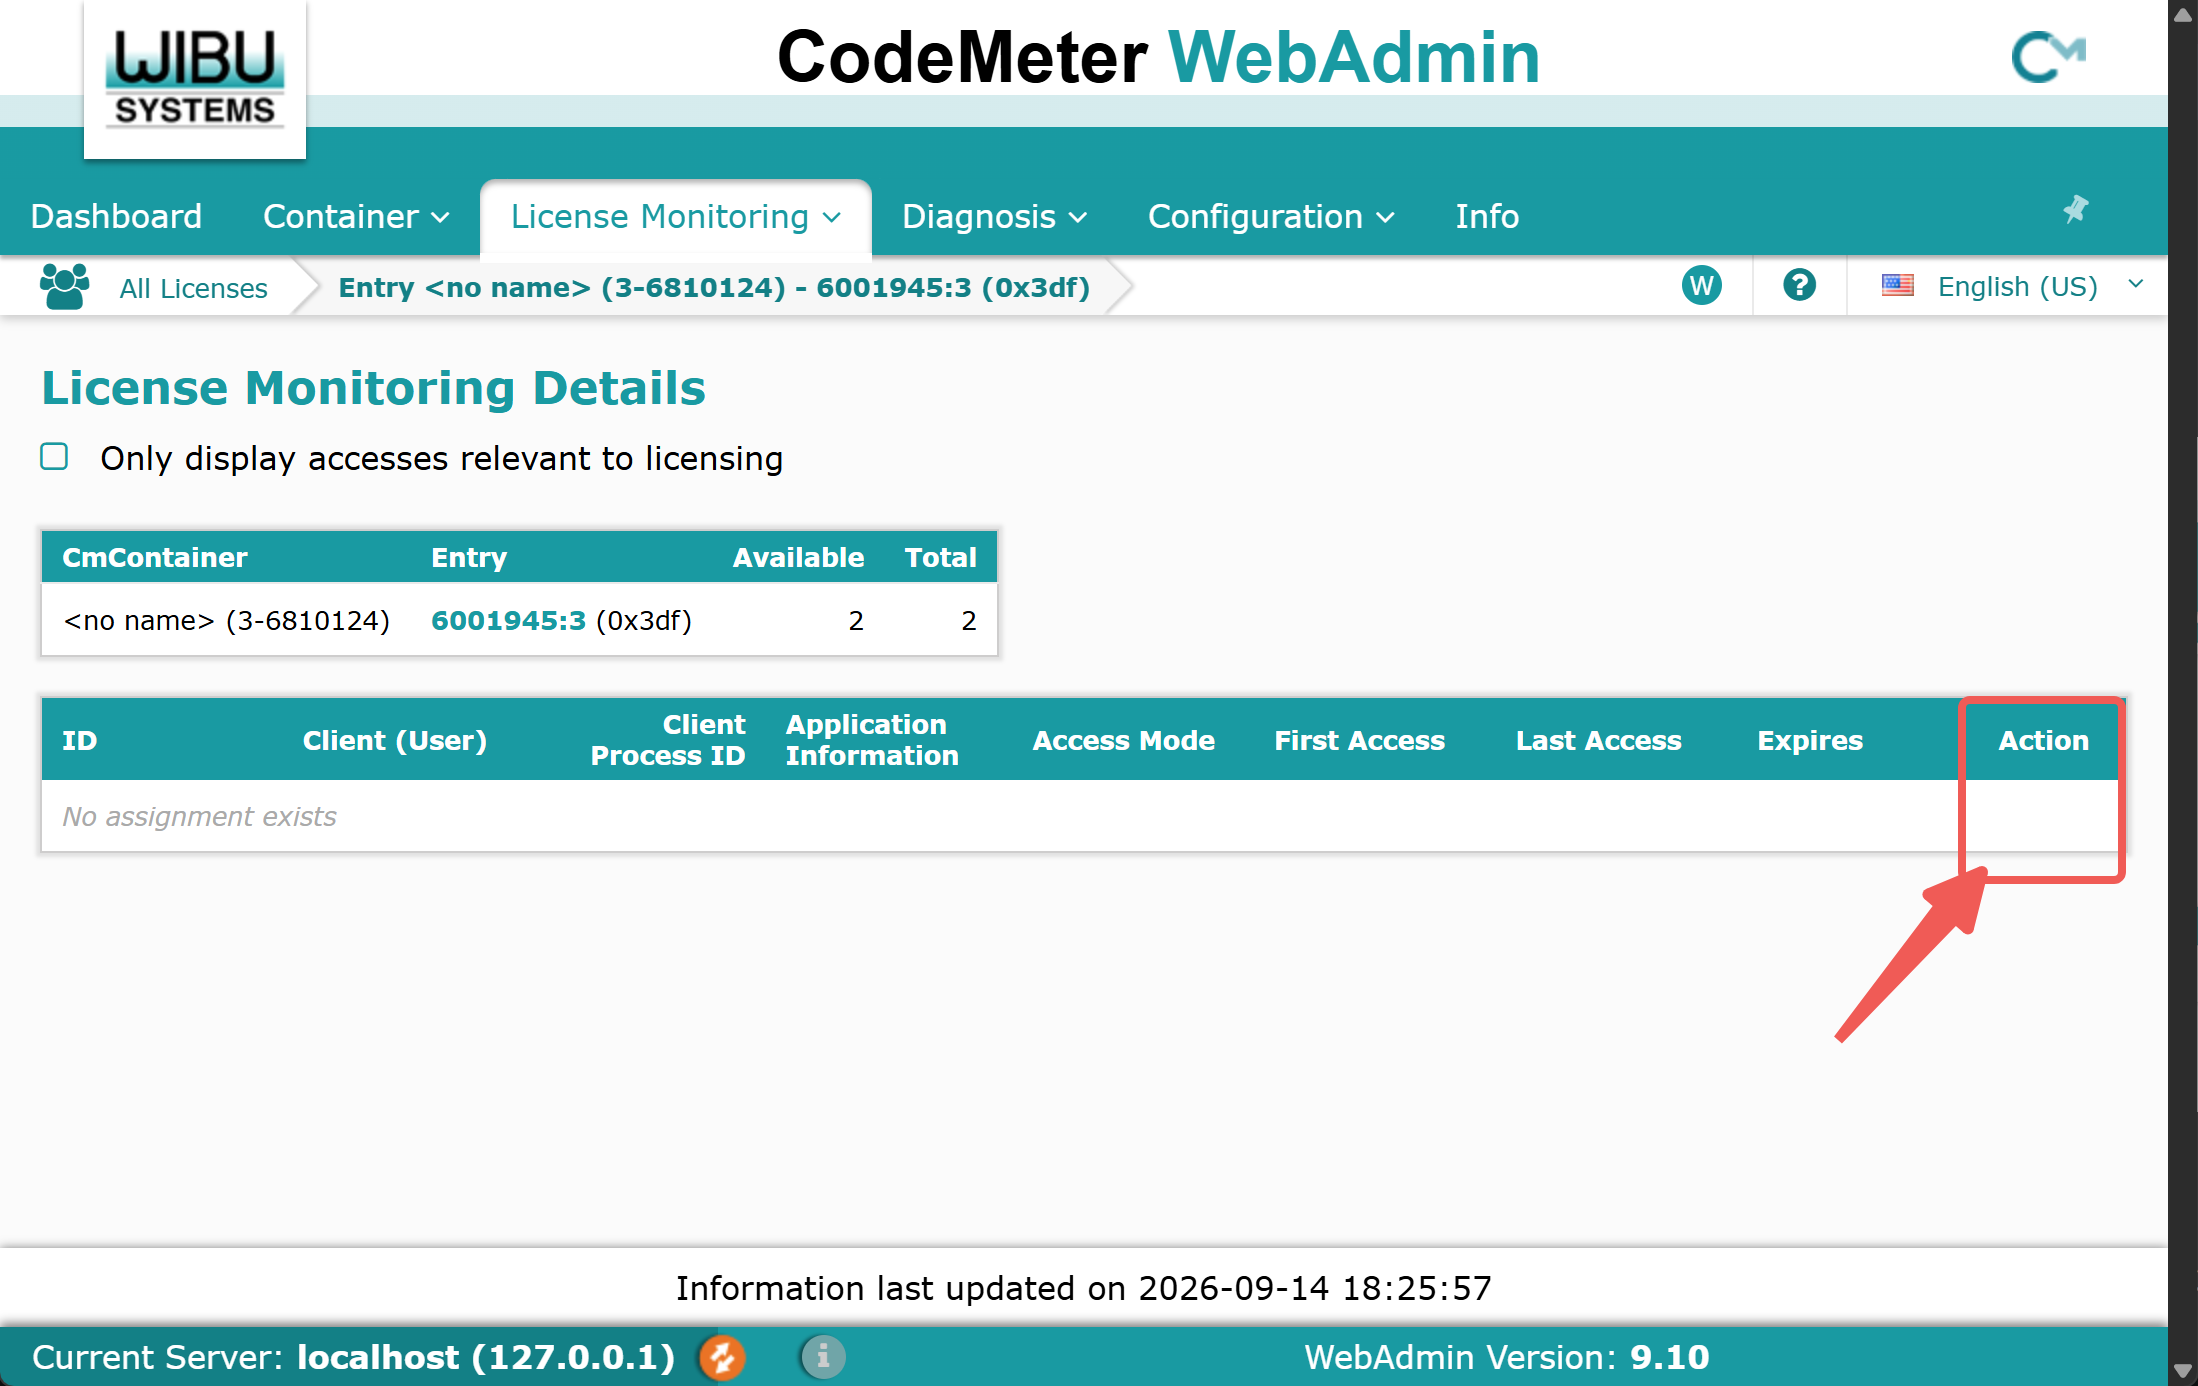Click the Total column header

pyautogui.click(x=940, y=558)
